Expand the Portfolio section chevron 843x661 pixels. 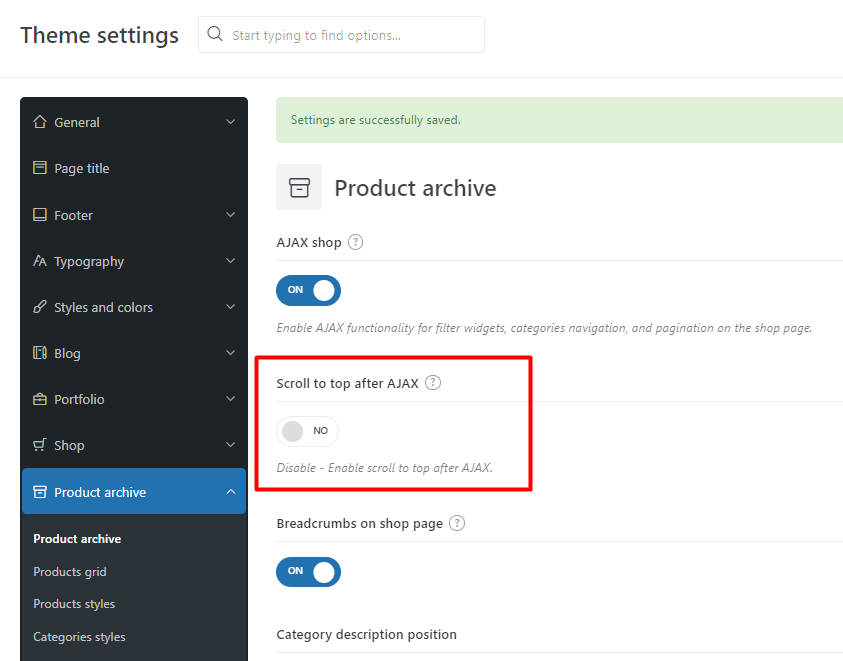pyautogui.click(x=231, y=399)
